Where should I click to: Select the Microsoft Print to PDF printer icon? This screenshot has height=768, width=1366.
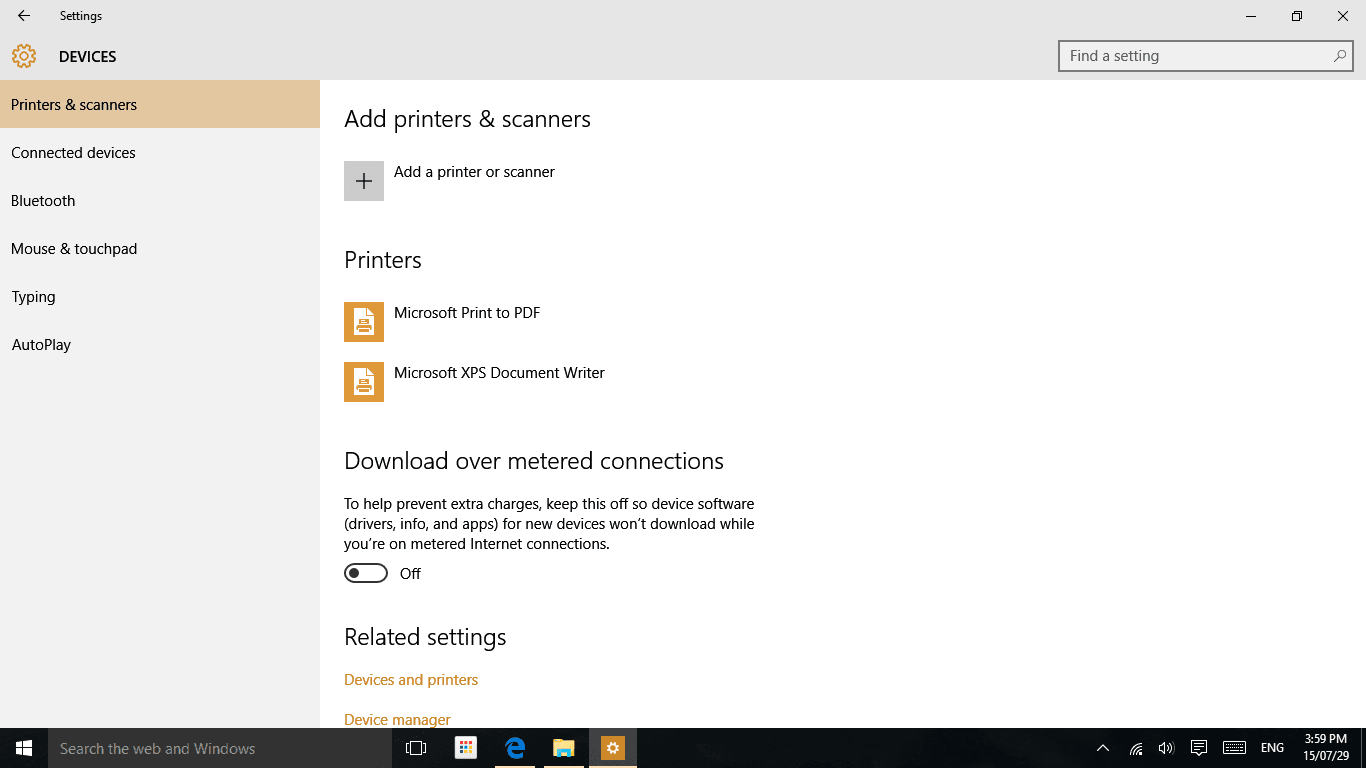click(364, 322)
